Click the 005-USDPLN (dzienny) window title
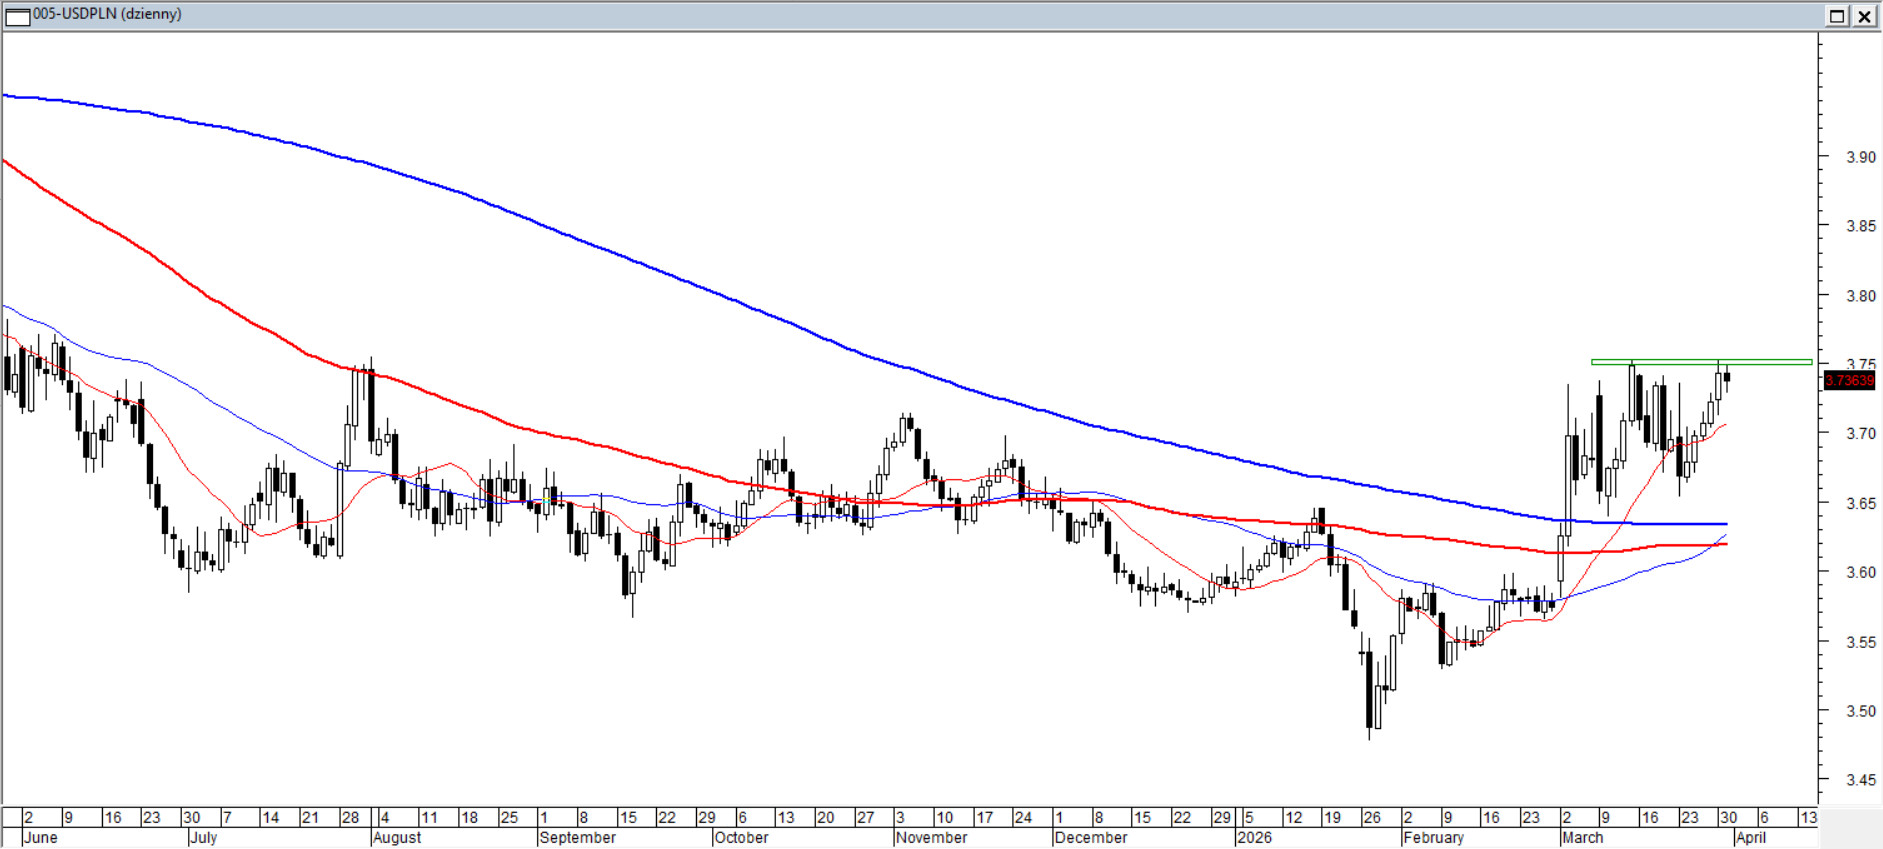Screen dimensions: 1883x849 click(x=108, y=14)
